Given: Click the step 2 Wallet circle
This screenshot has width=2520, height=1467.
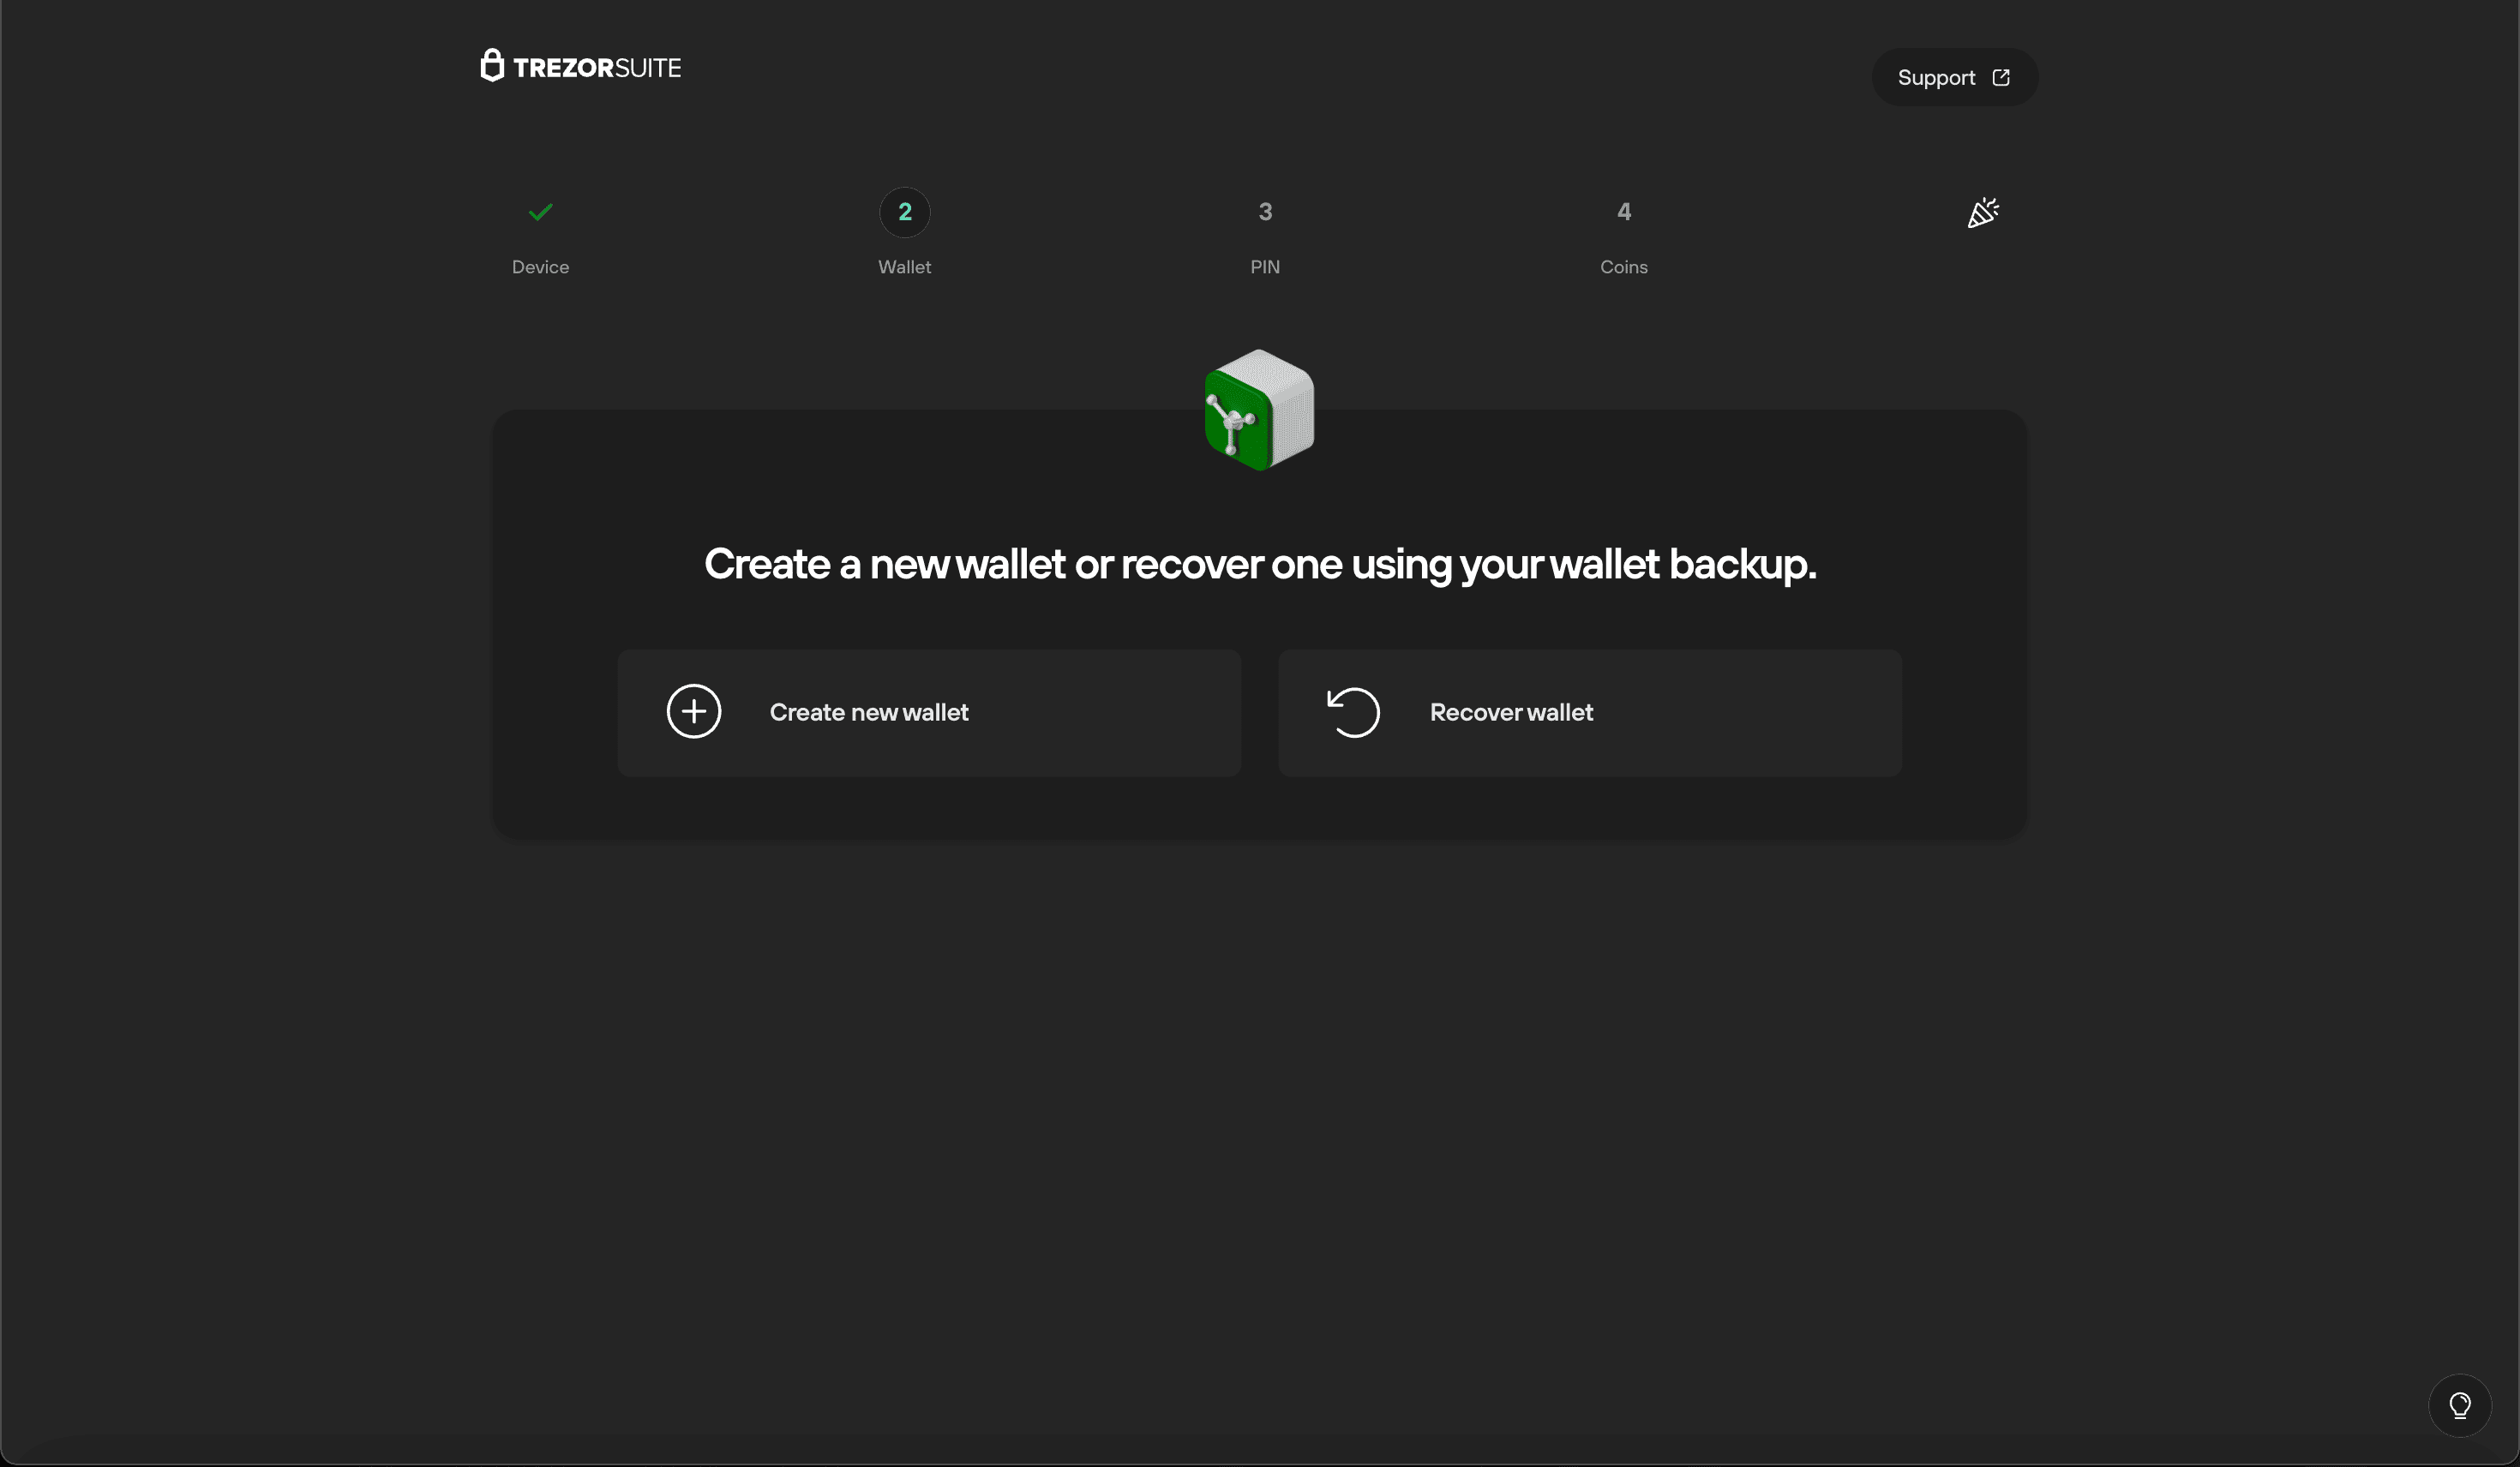Looking at the screenshot, I should click(904, 212).
